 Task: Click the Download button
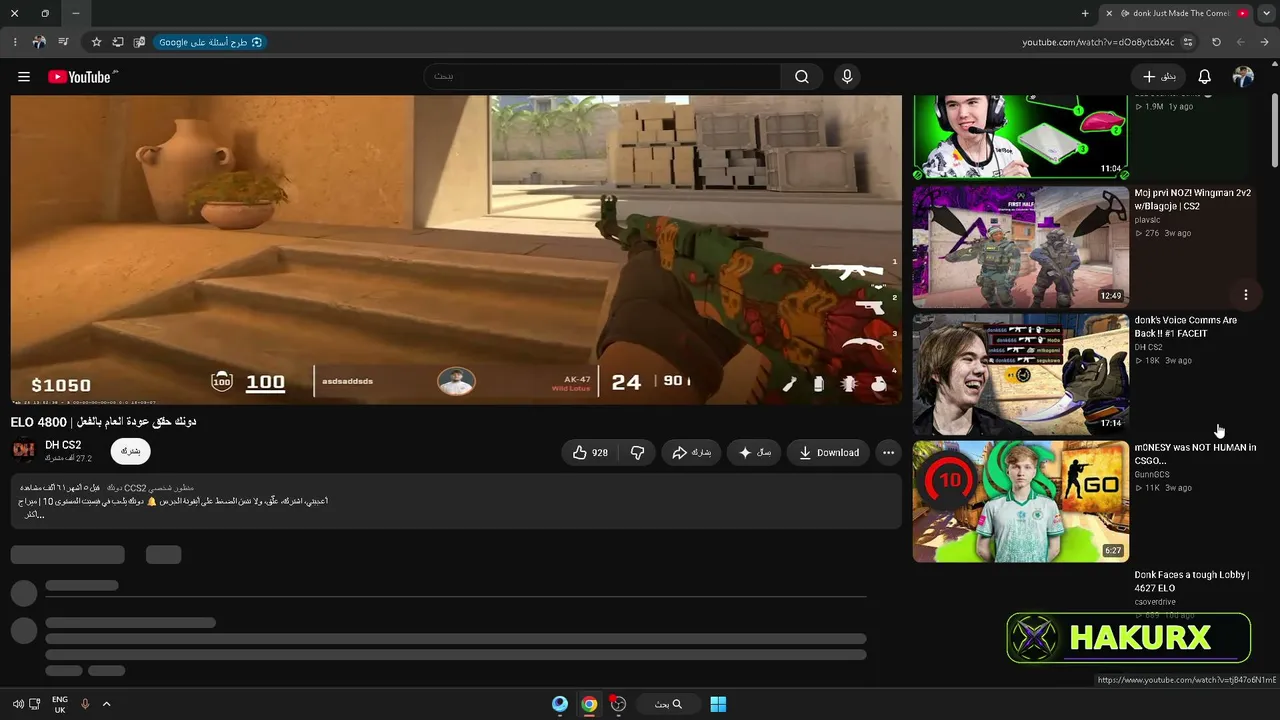coord(829,453)
